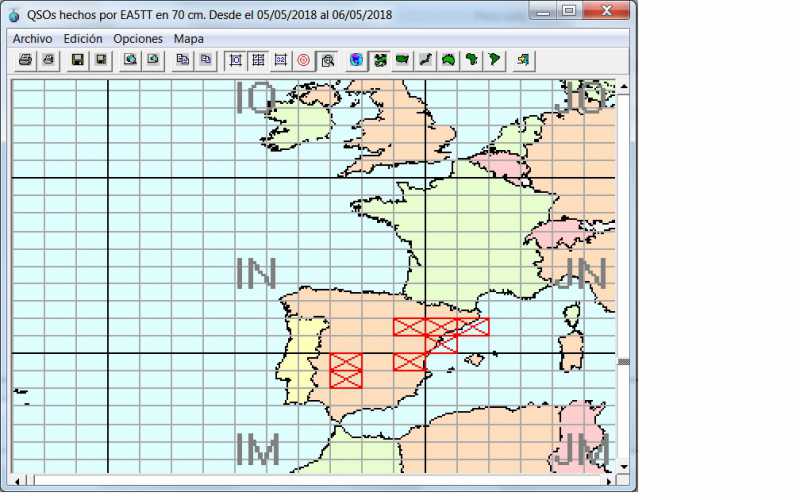Viewport: 800px width, 500px height.
Task: Select the South America map icon
Action: [x=494, y=60]
